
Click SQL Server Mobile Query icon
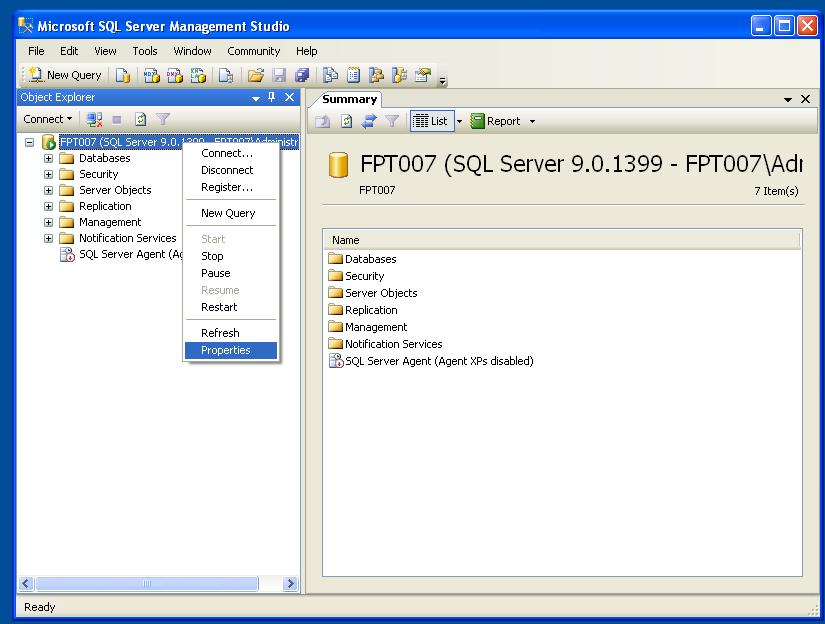pos(226,75)
